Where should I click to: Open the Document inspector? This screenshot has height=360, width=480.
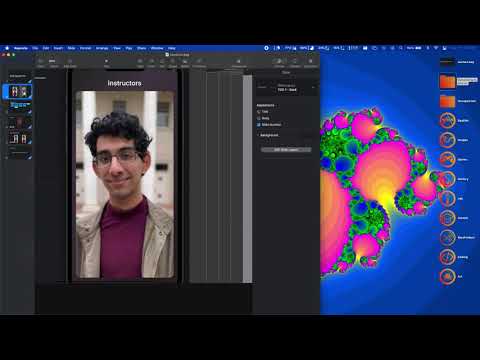point(310,63)
